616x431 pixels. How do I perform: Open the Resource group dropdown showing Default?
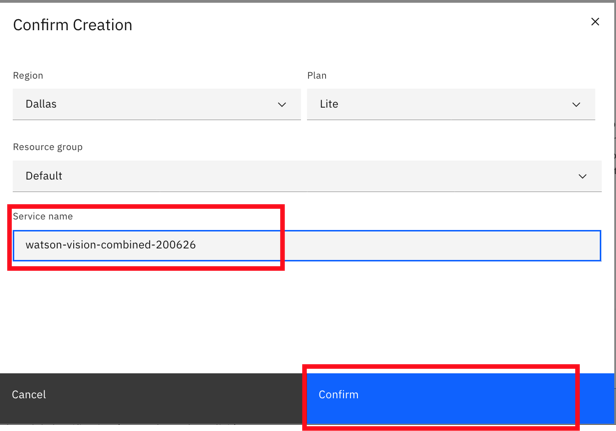pyautogui.click(x=307, y=176)
